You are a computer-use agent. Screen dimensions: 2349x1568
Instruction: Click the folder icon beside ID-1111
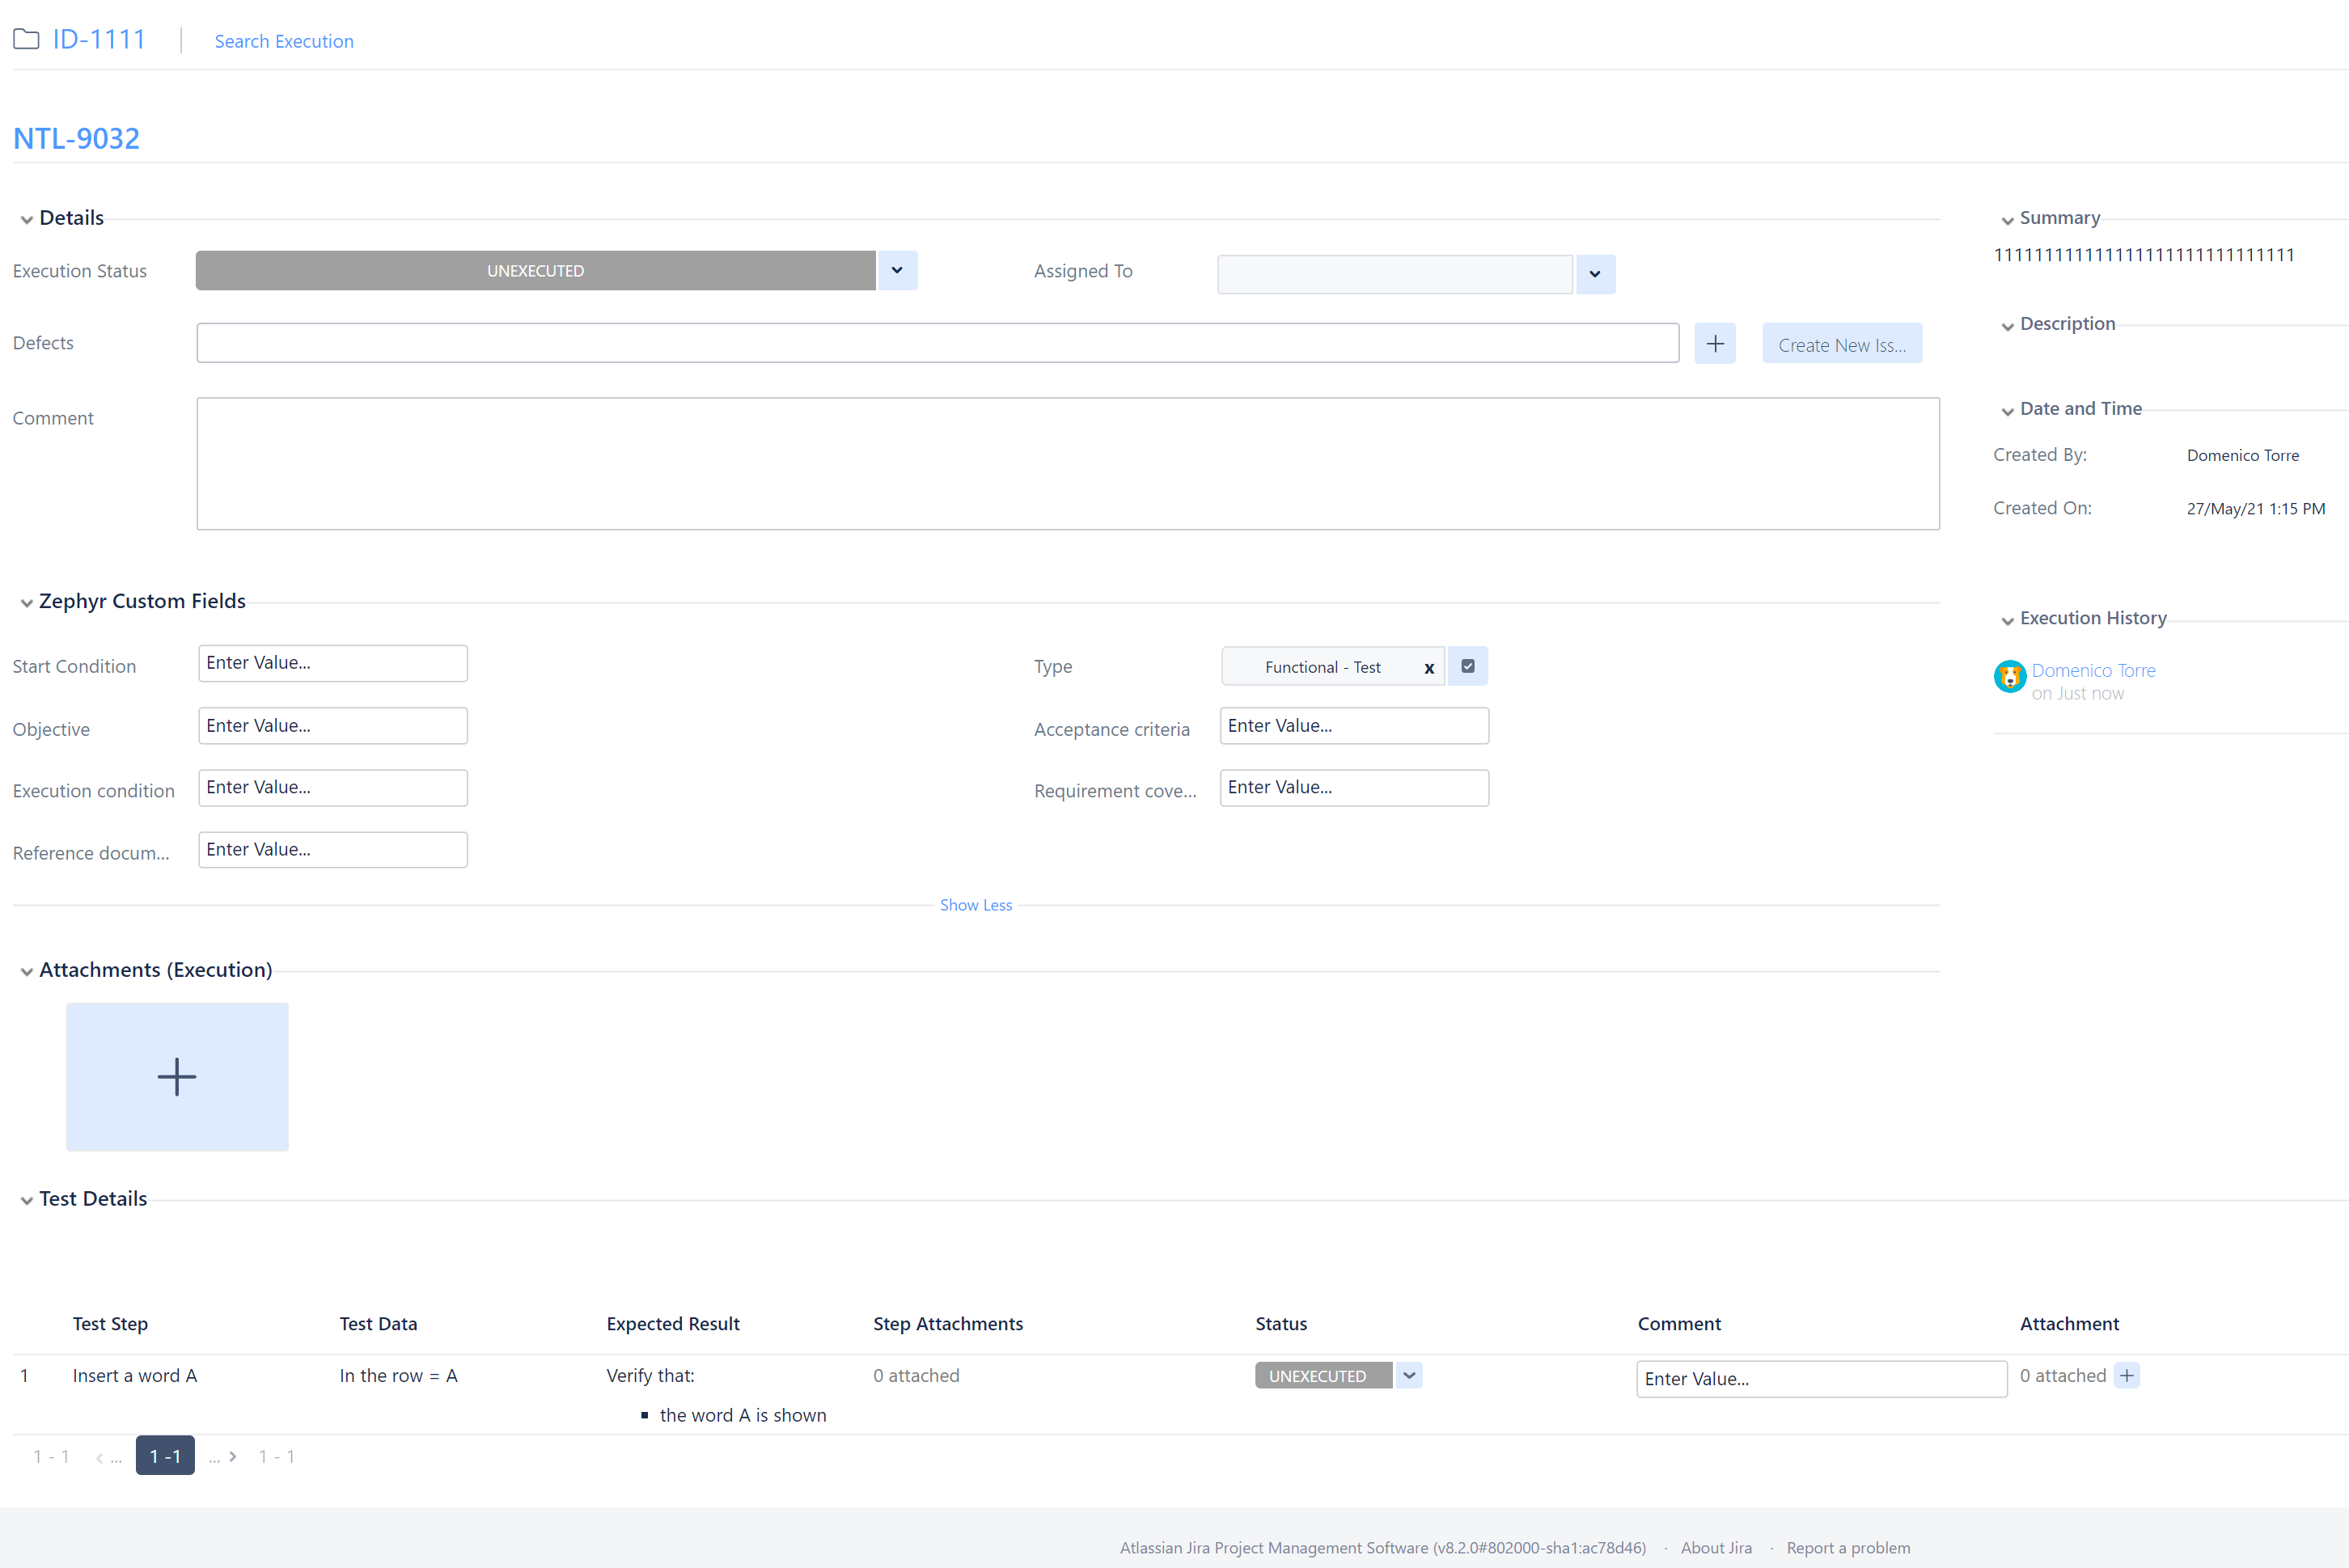pyautogui.click(x=25, y=38)
